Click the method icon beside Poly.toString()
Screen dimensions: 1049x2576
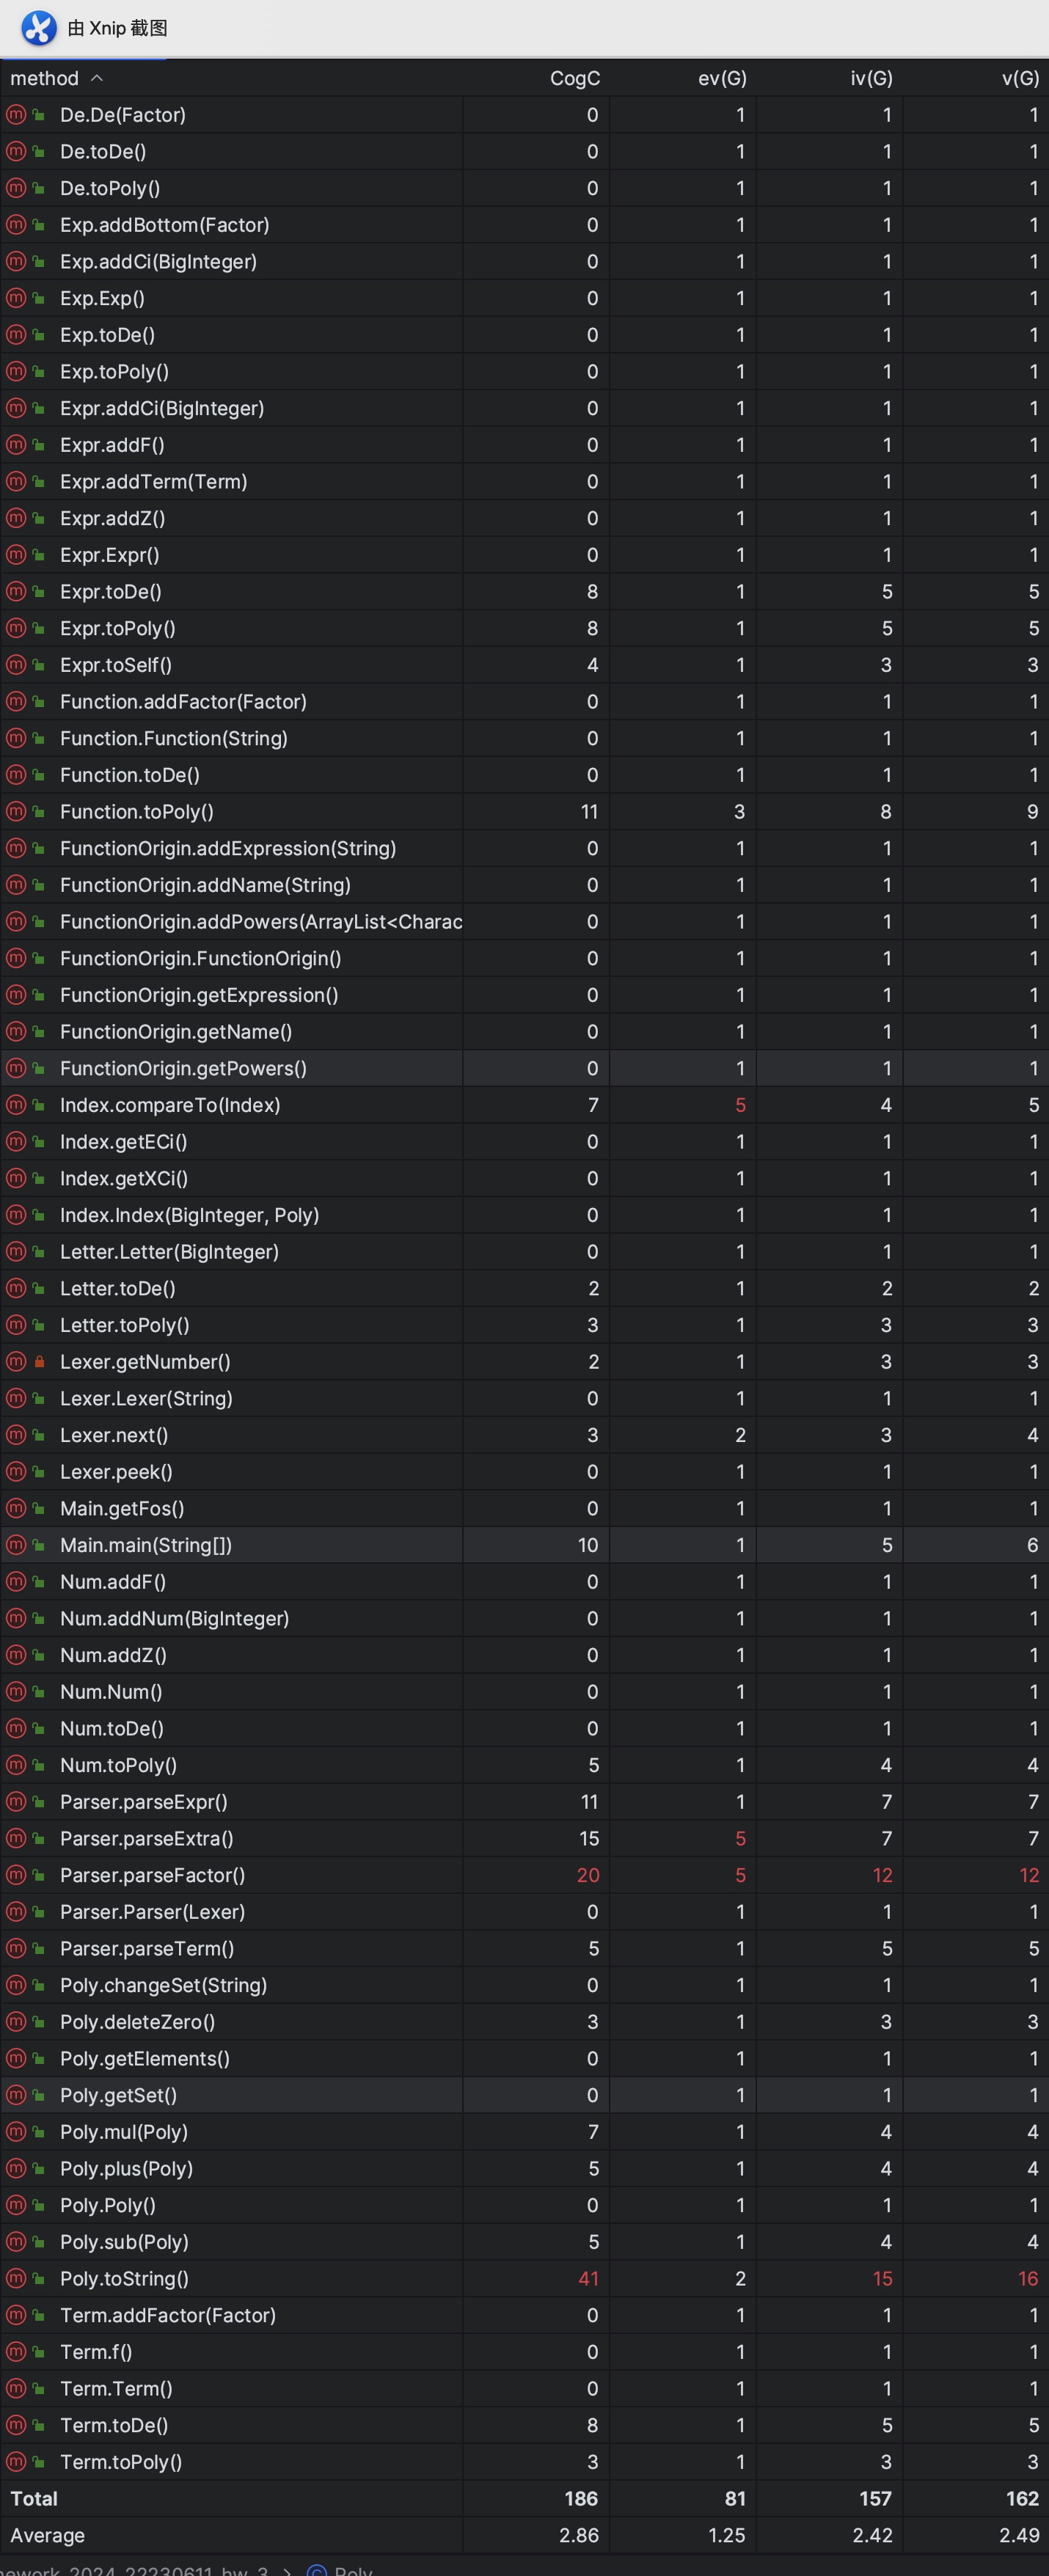[16, 2279]
